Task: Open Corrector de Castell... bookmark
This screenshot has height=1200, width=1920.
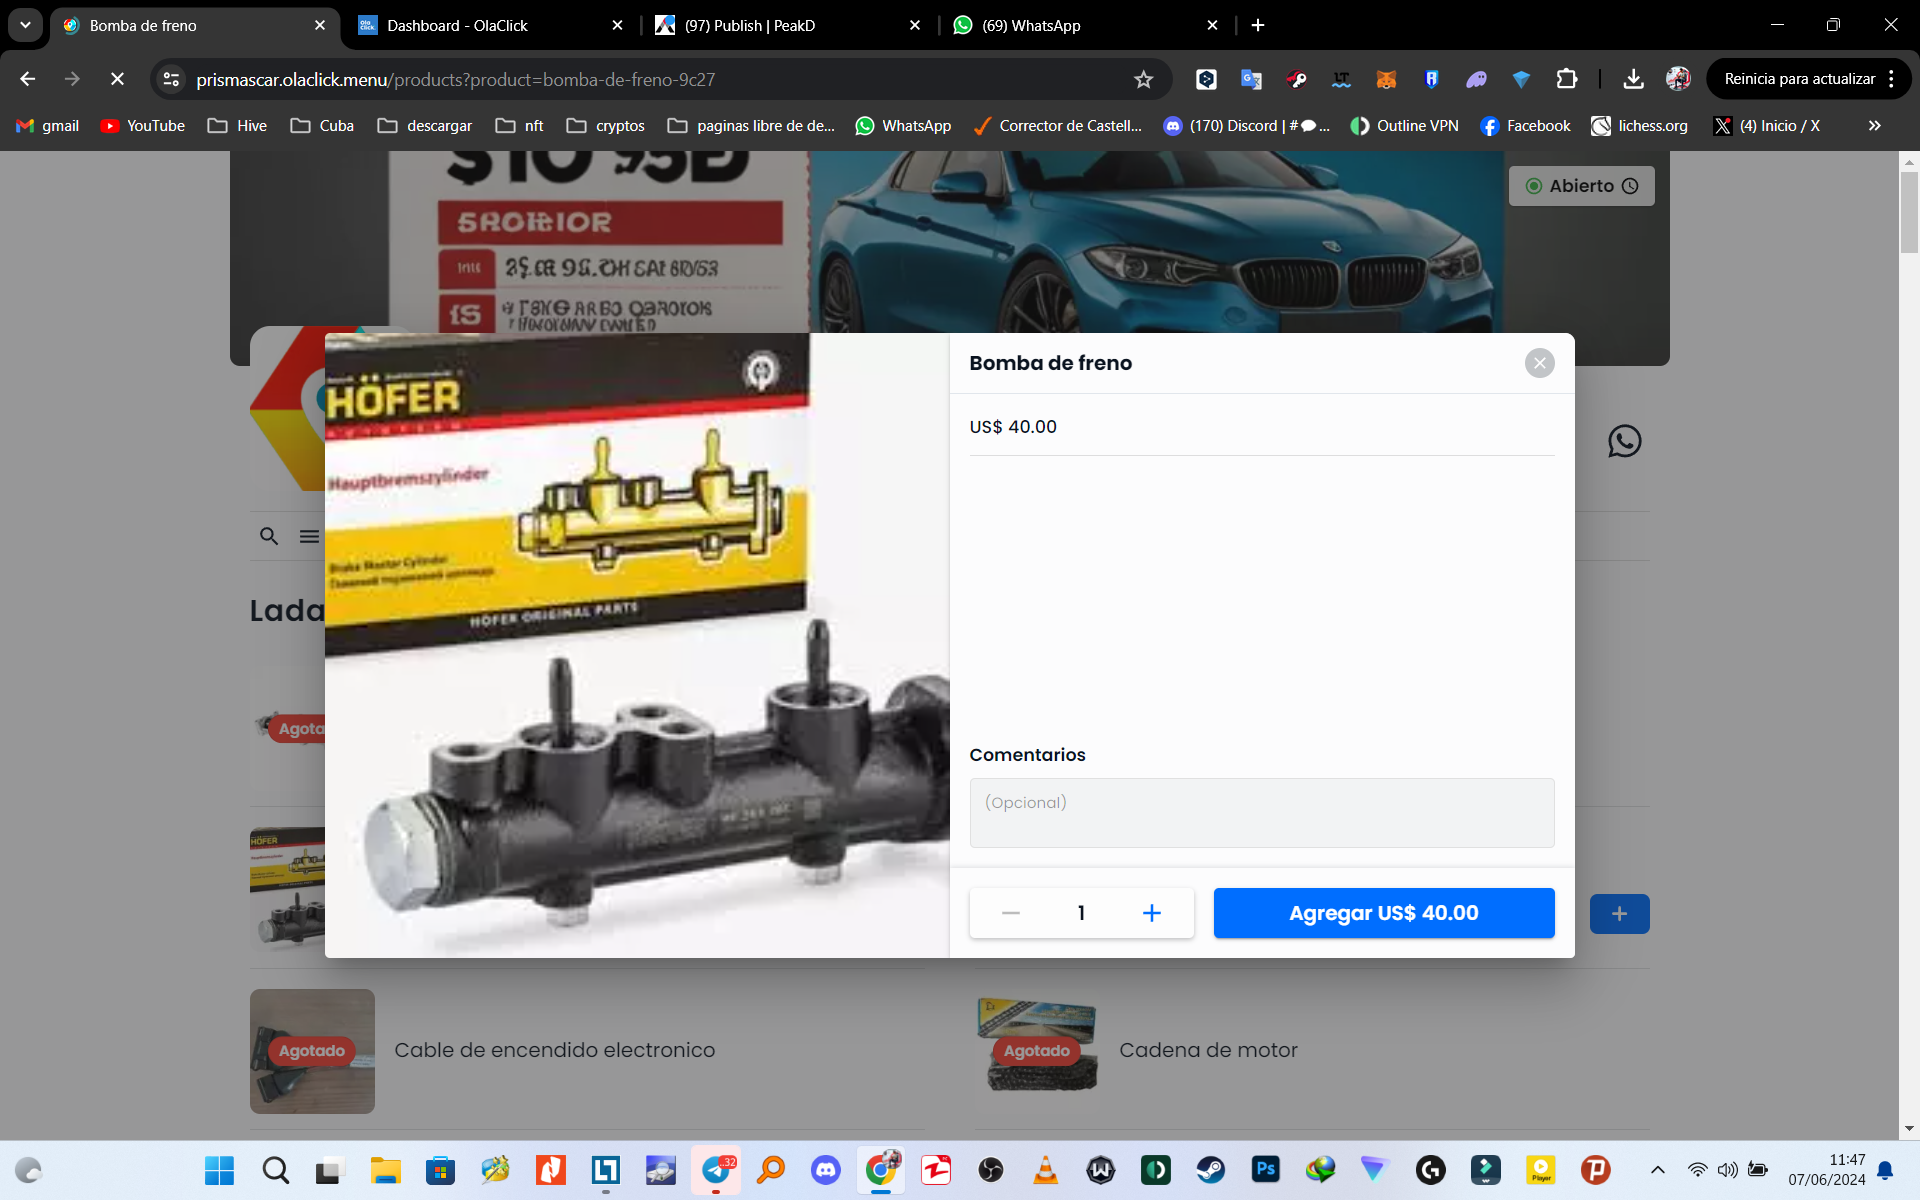Action: pyautogui.click(x=1057, y=126)
